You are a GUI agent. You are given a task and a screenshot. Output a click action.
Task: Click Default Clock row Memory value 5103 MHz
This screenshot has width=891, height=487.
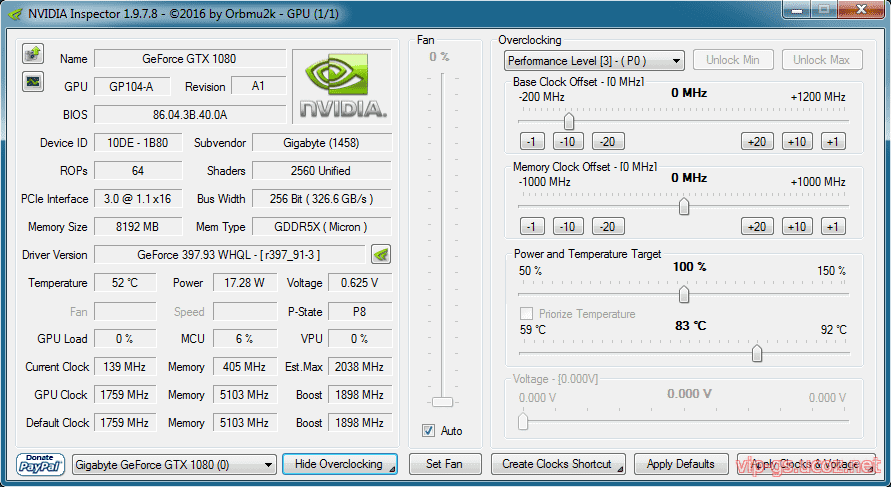tap(245, 423)
